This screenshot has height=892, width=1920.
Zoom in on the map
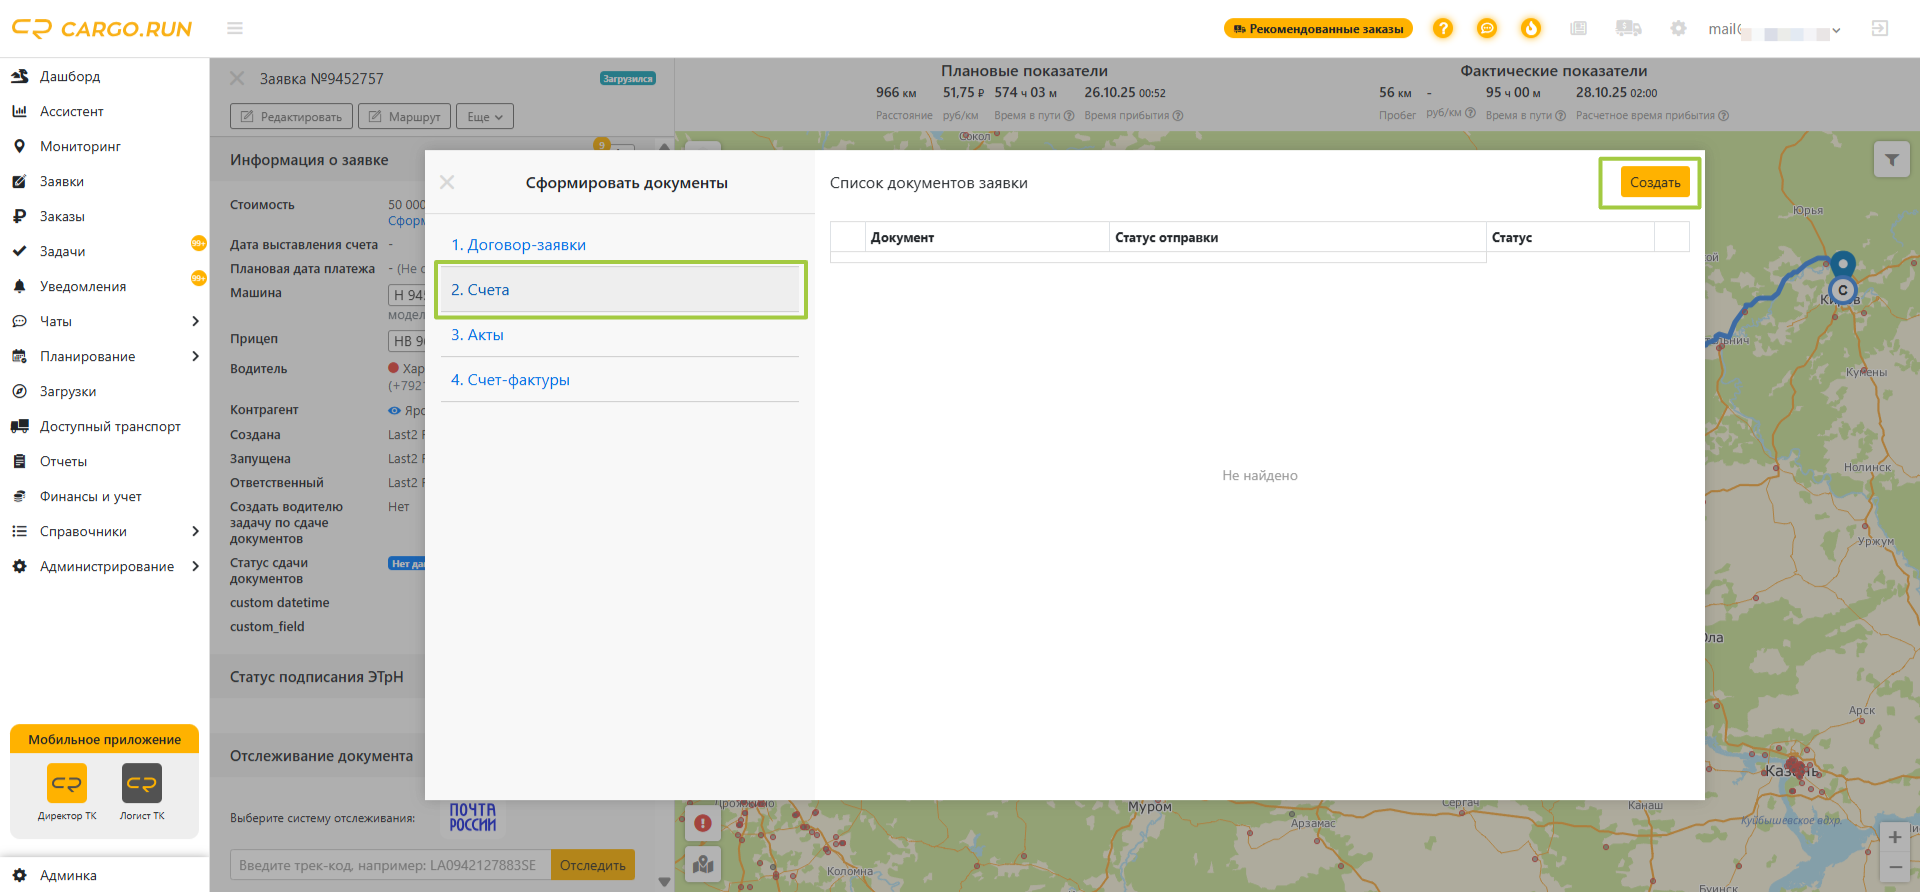pos(1894,837)
